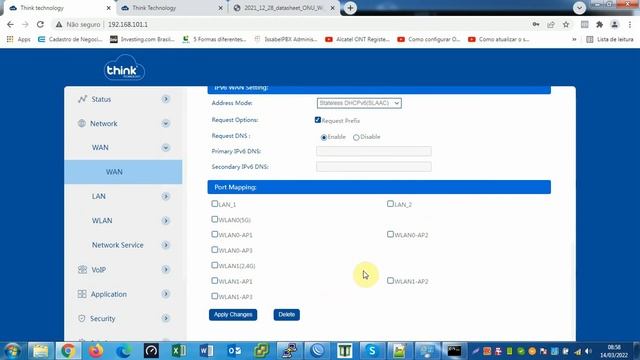Click the Apply Changes button
640x360 pixels.
point(233,315)
